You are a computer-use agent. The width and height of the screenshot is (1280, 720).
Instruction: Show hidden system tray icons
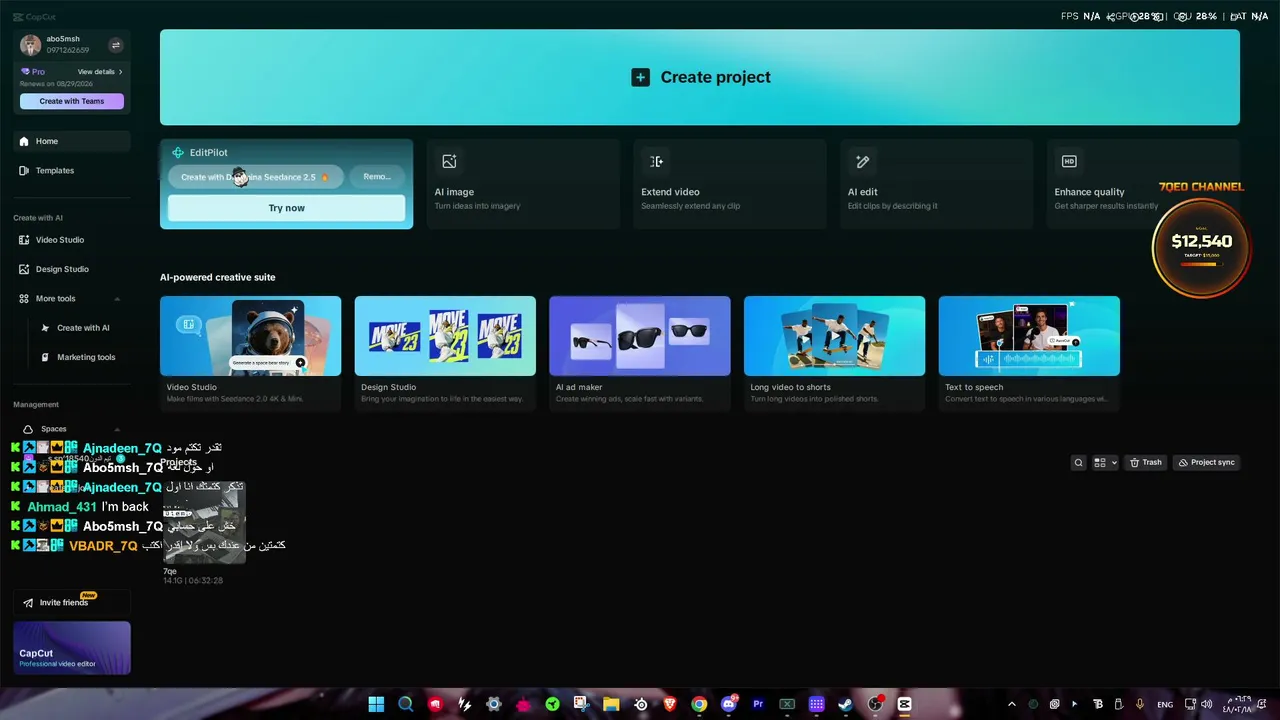[1011, 704]
